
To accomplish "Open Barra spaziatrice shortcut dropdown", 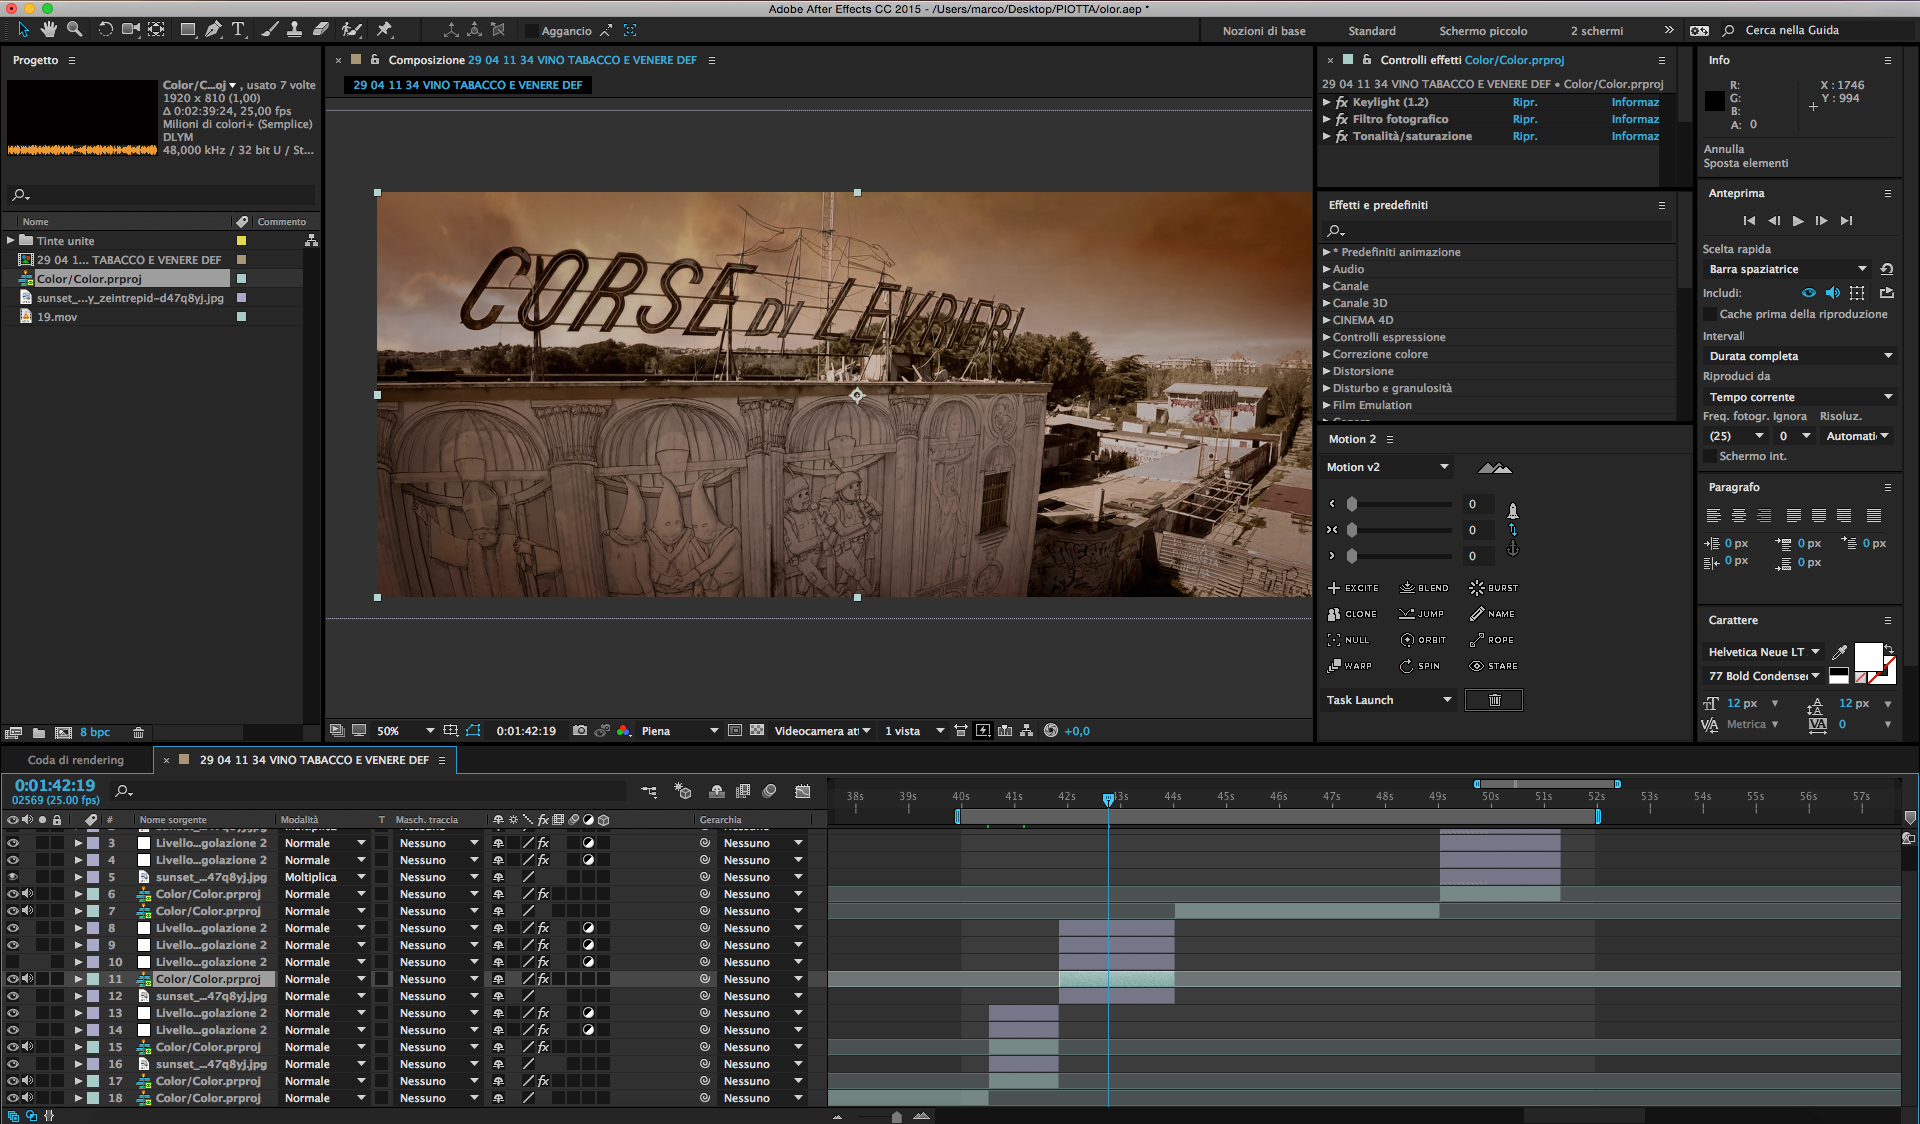I will click(1788, 269).
